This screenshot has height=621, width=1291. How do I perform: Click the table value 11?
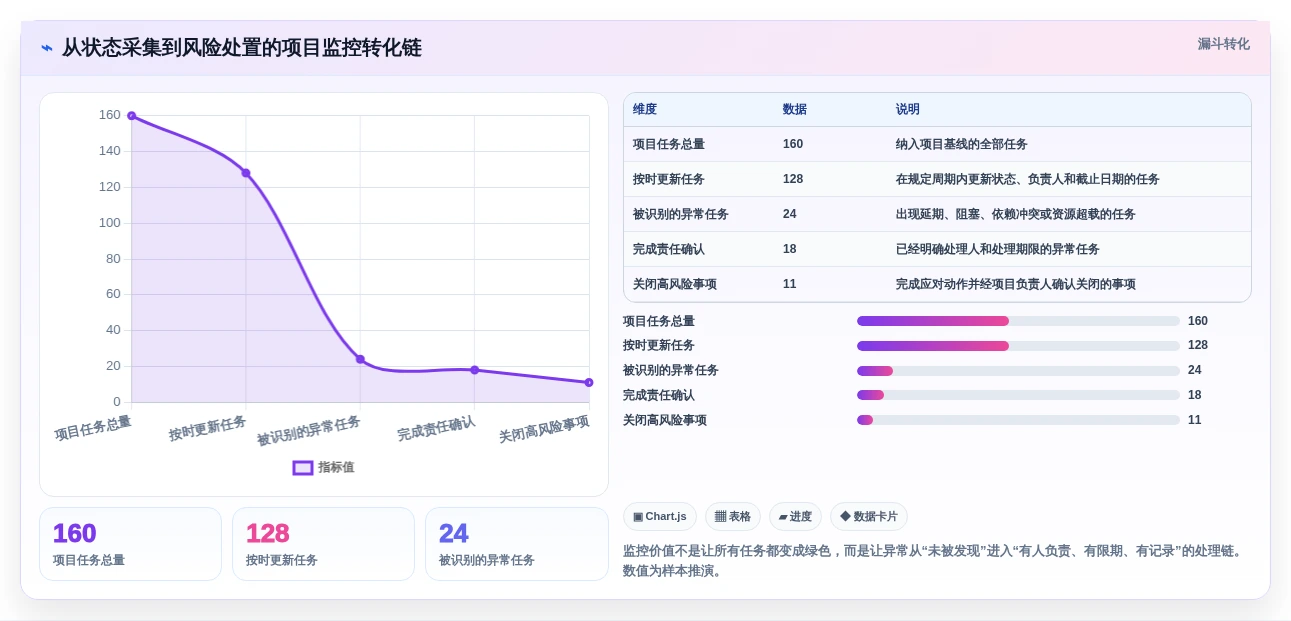click(790, 284)
